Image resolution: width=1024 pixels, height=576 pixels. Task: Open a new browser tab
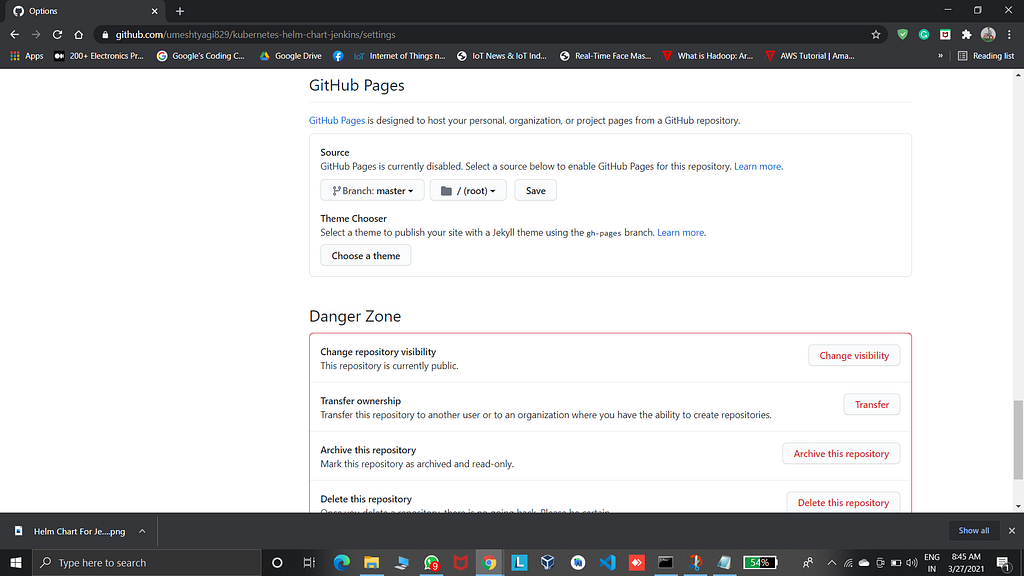[x=180, y=11]
